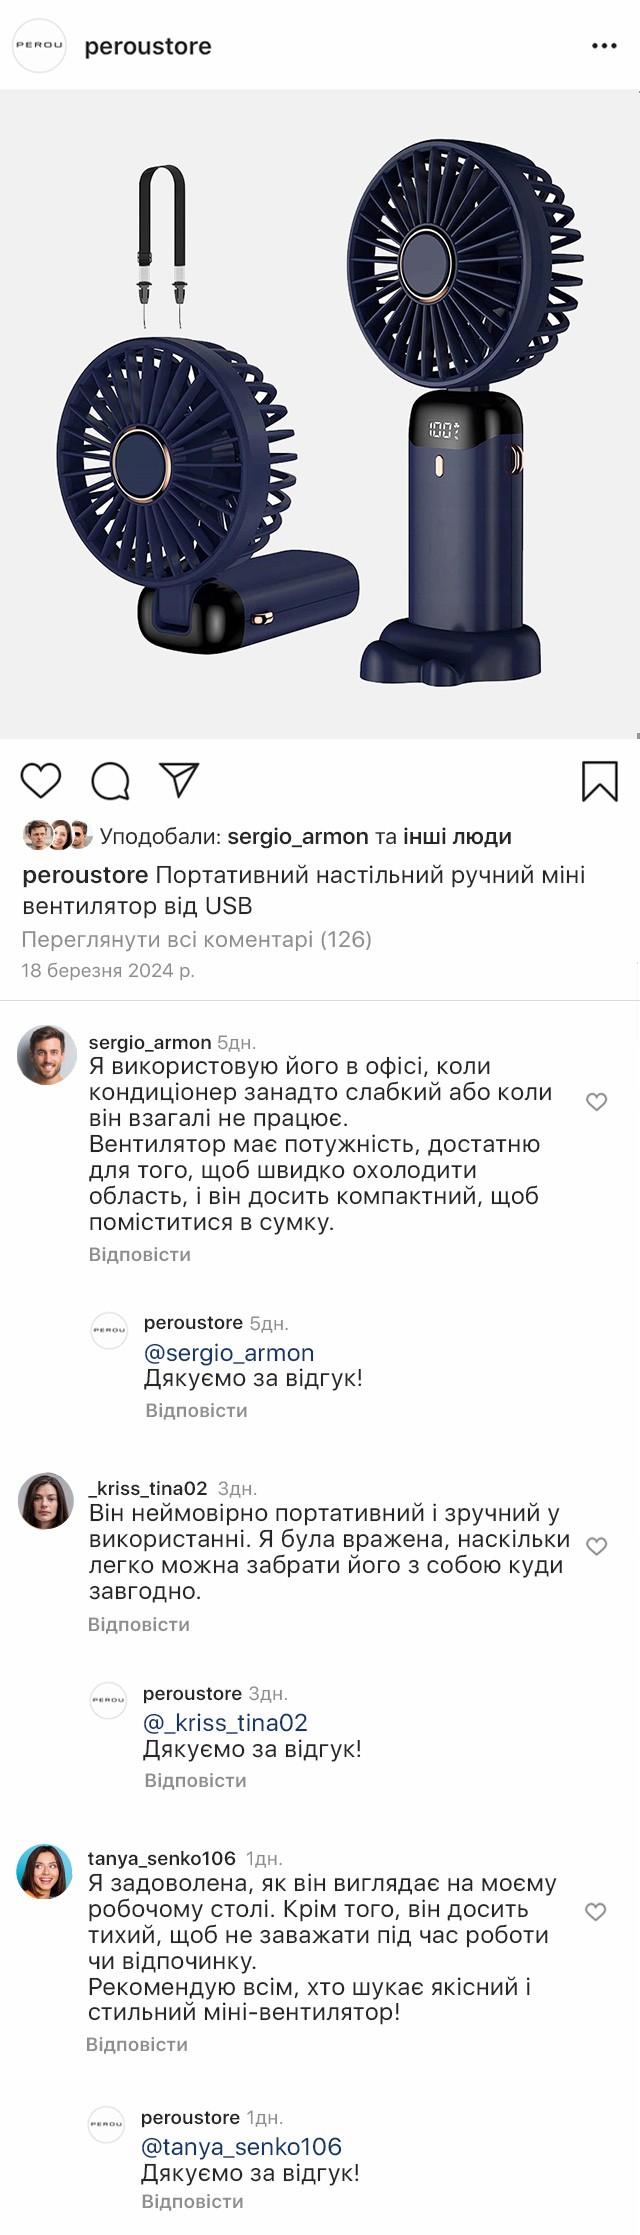Like _kriss_tina02's comment
This screenshot has height=2235, width=640.
(596, 1546)
